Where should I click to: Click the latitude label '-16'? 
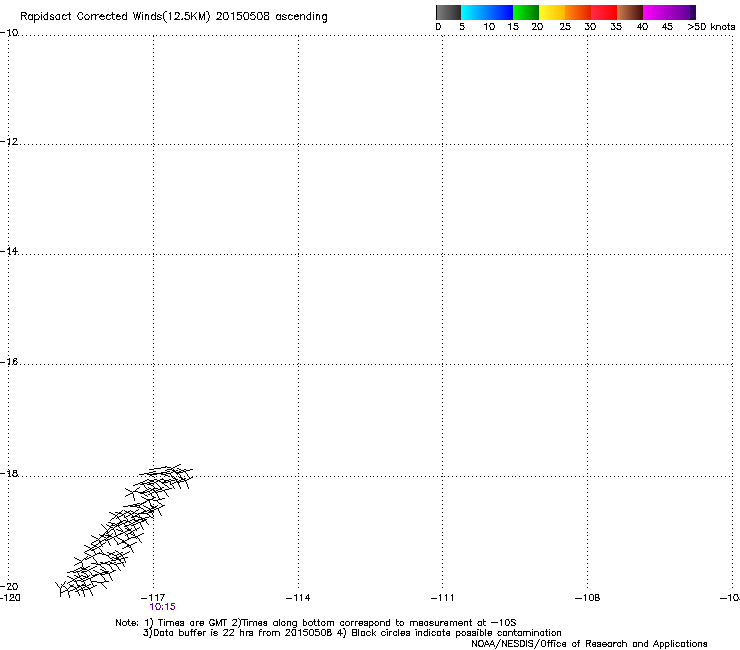tap(9, 362)
